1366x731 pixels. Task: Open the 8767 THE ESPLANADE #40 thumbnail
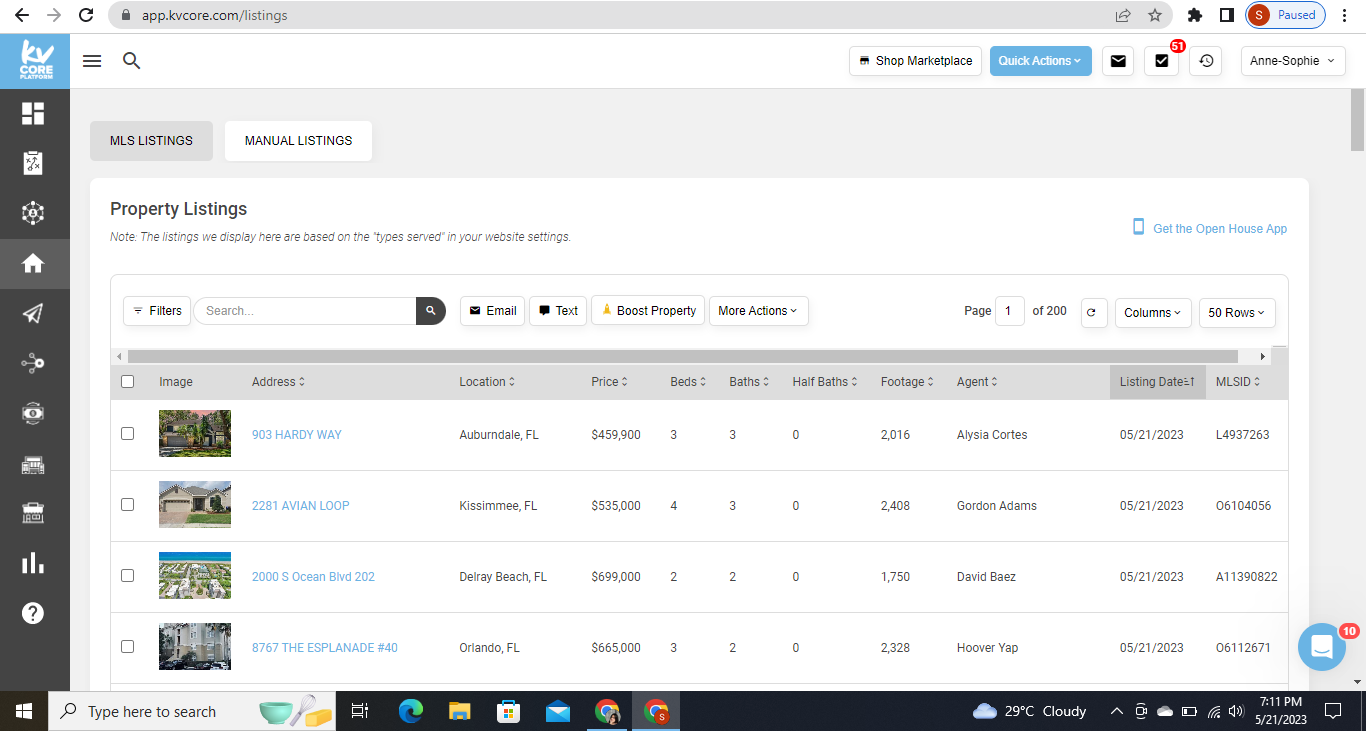click(x=195, y=647)
